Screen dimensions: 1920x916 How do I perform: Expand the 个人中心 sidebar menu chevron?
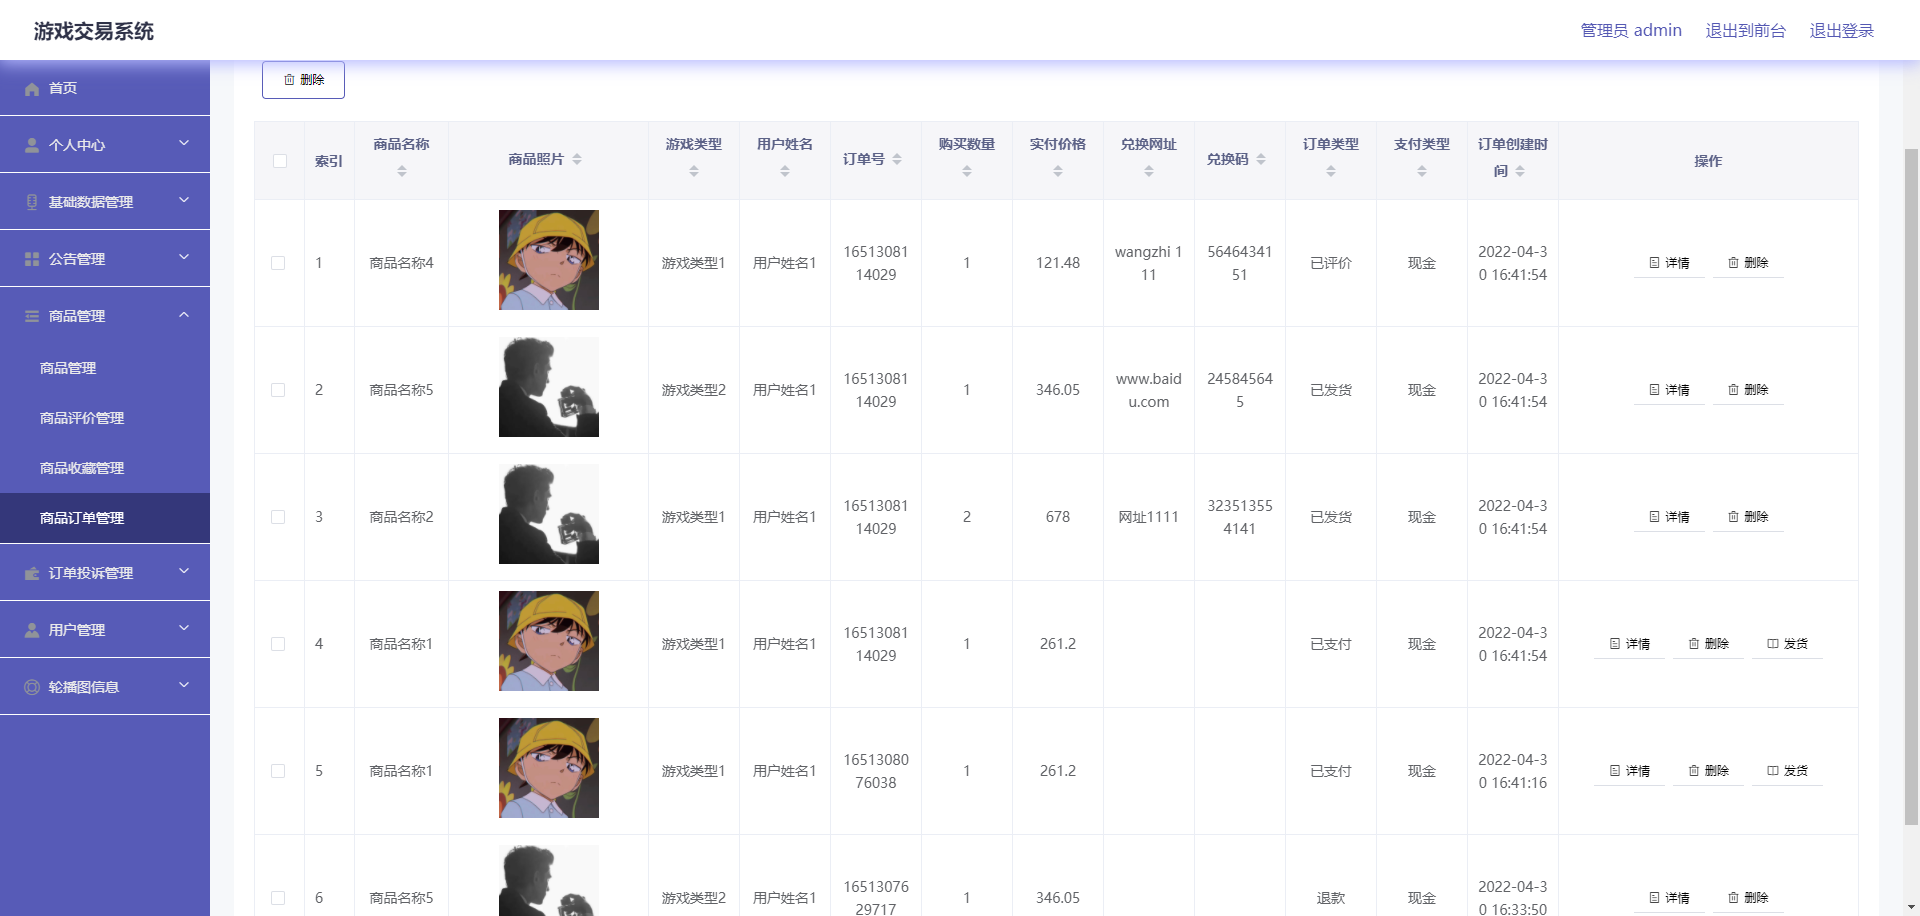184,143
